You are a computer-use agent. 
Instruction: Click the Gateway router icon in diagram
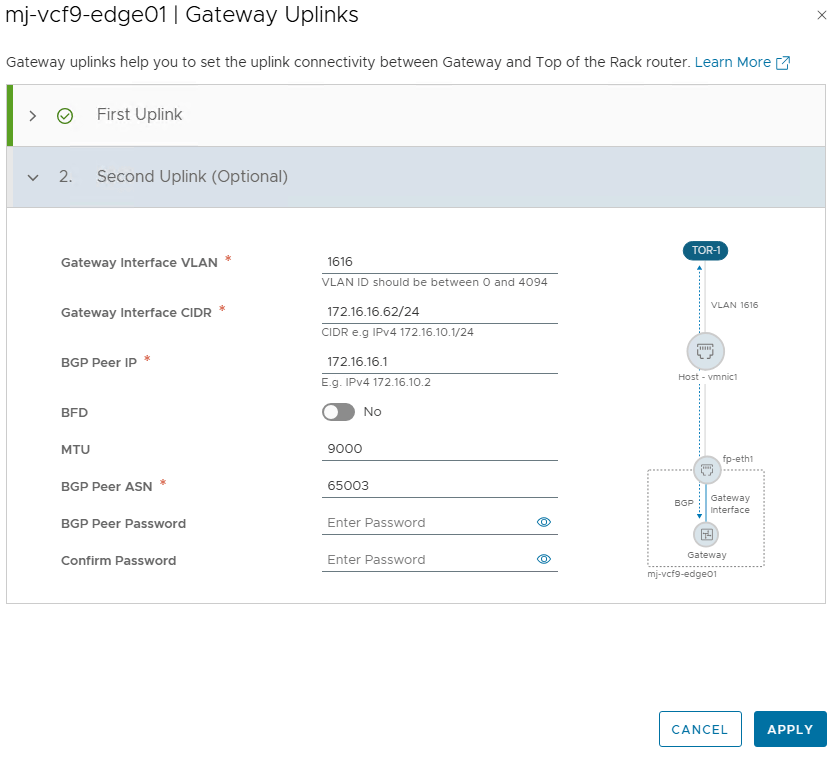(707, 534)
